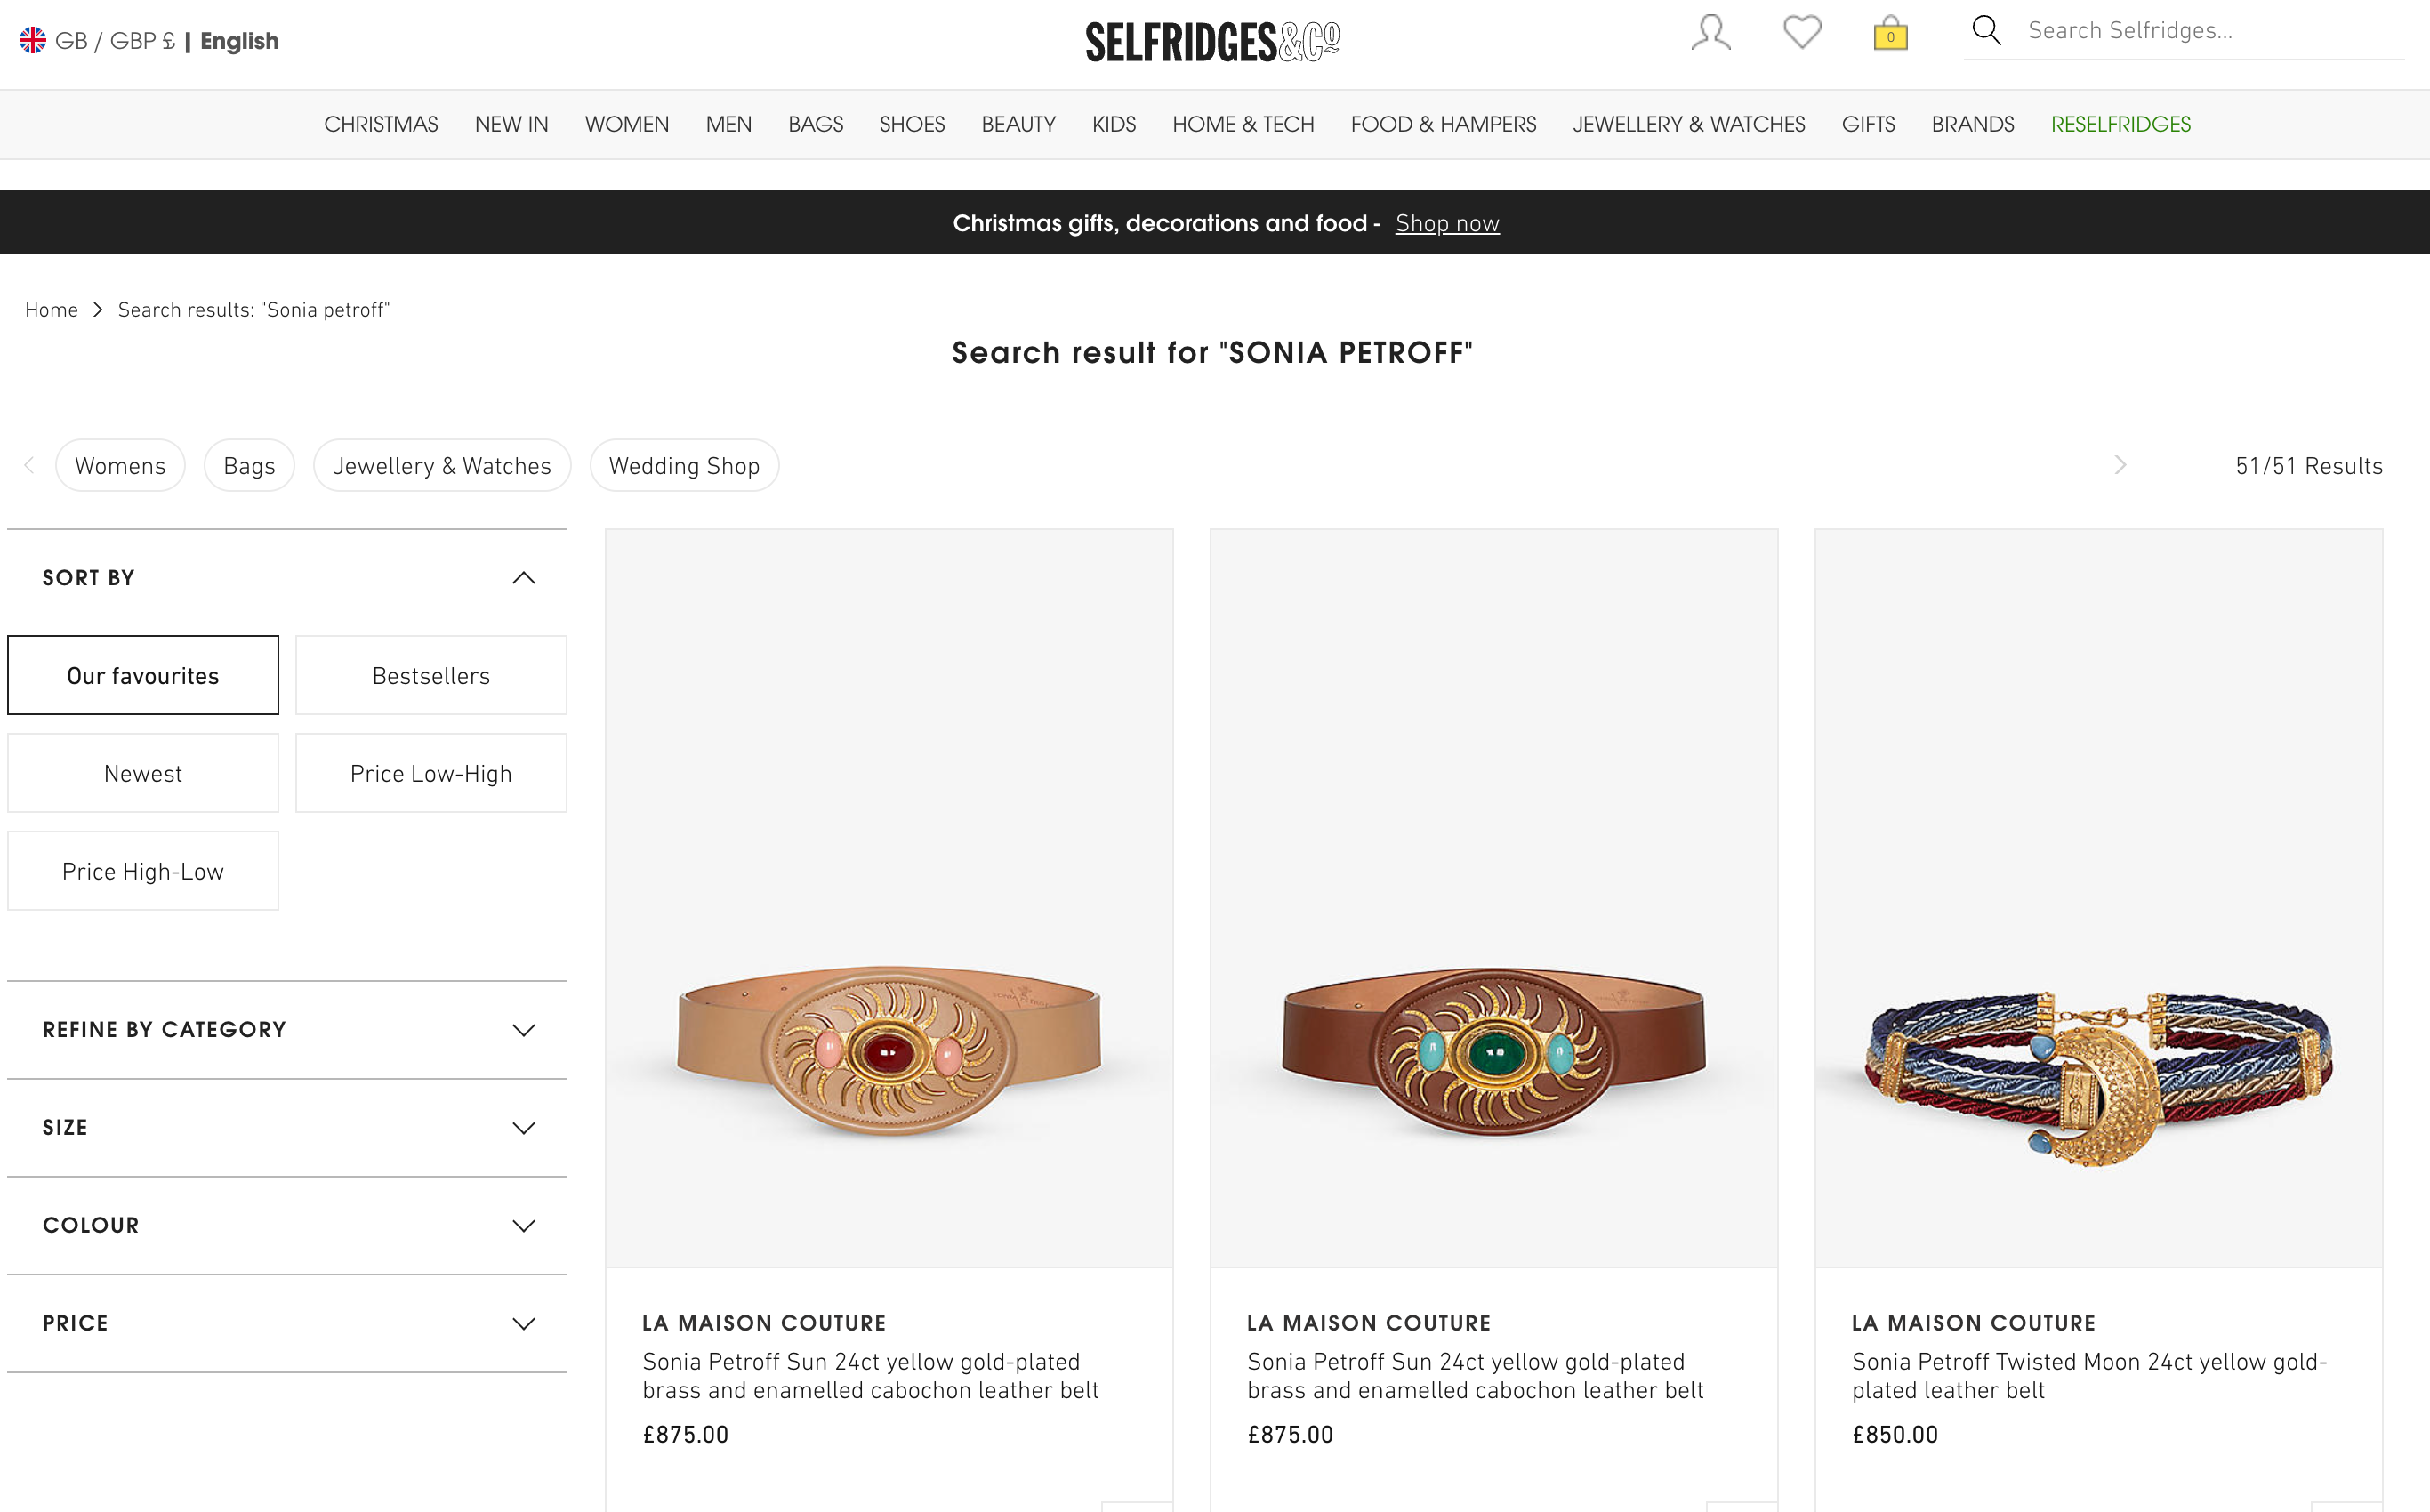2430x1512 pixels.
Task: Click the UK flag region icon
Action: (x=33, y=41)
